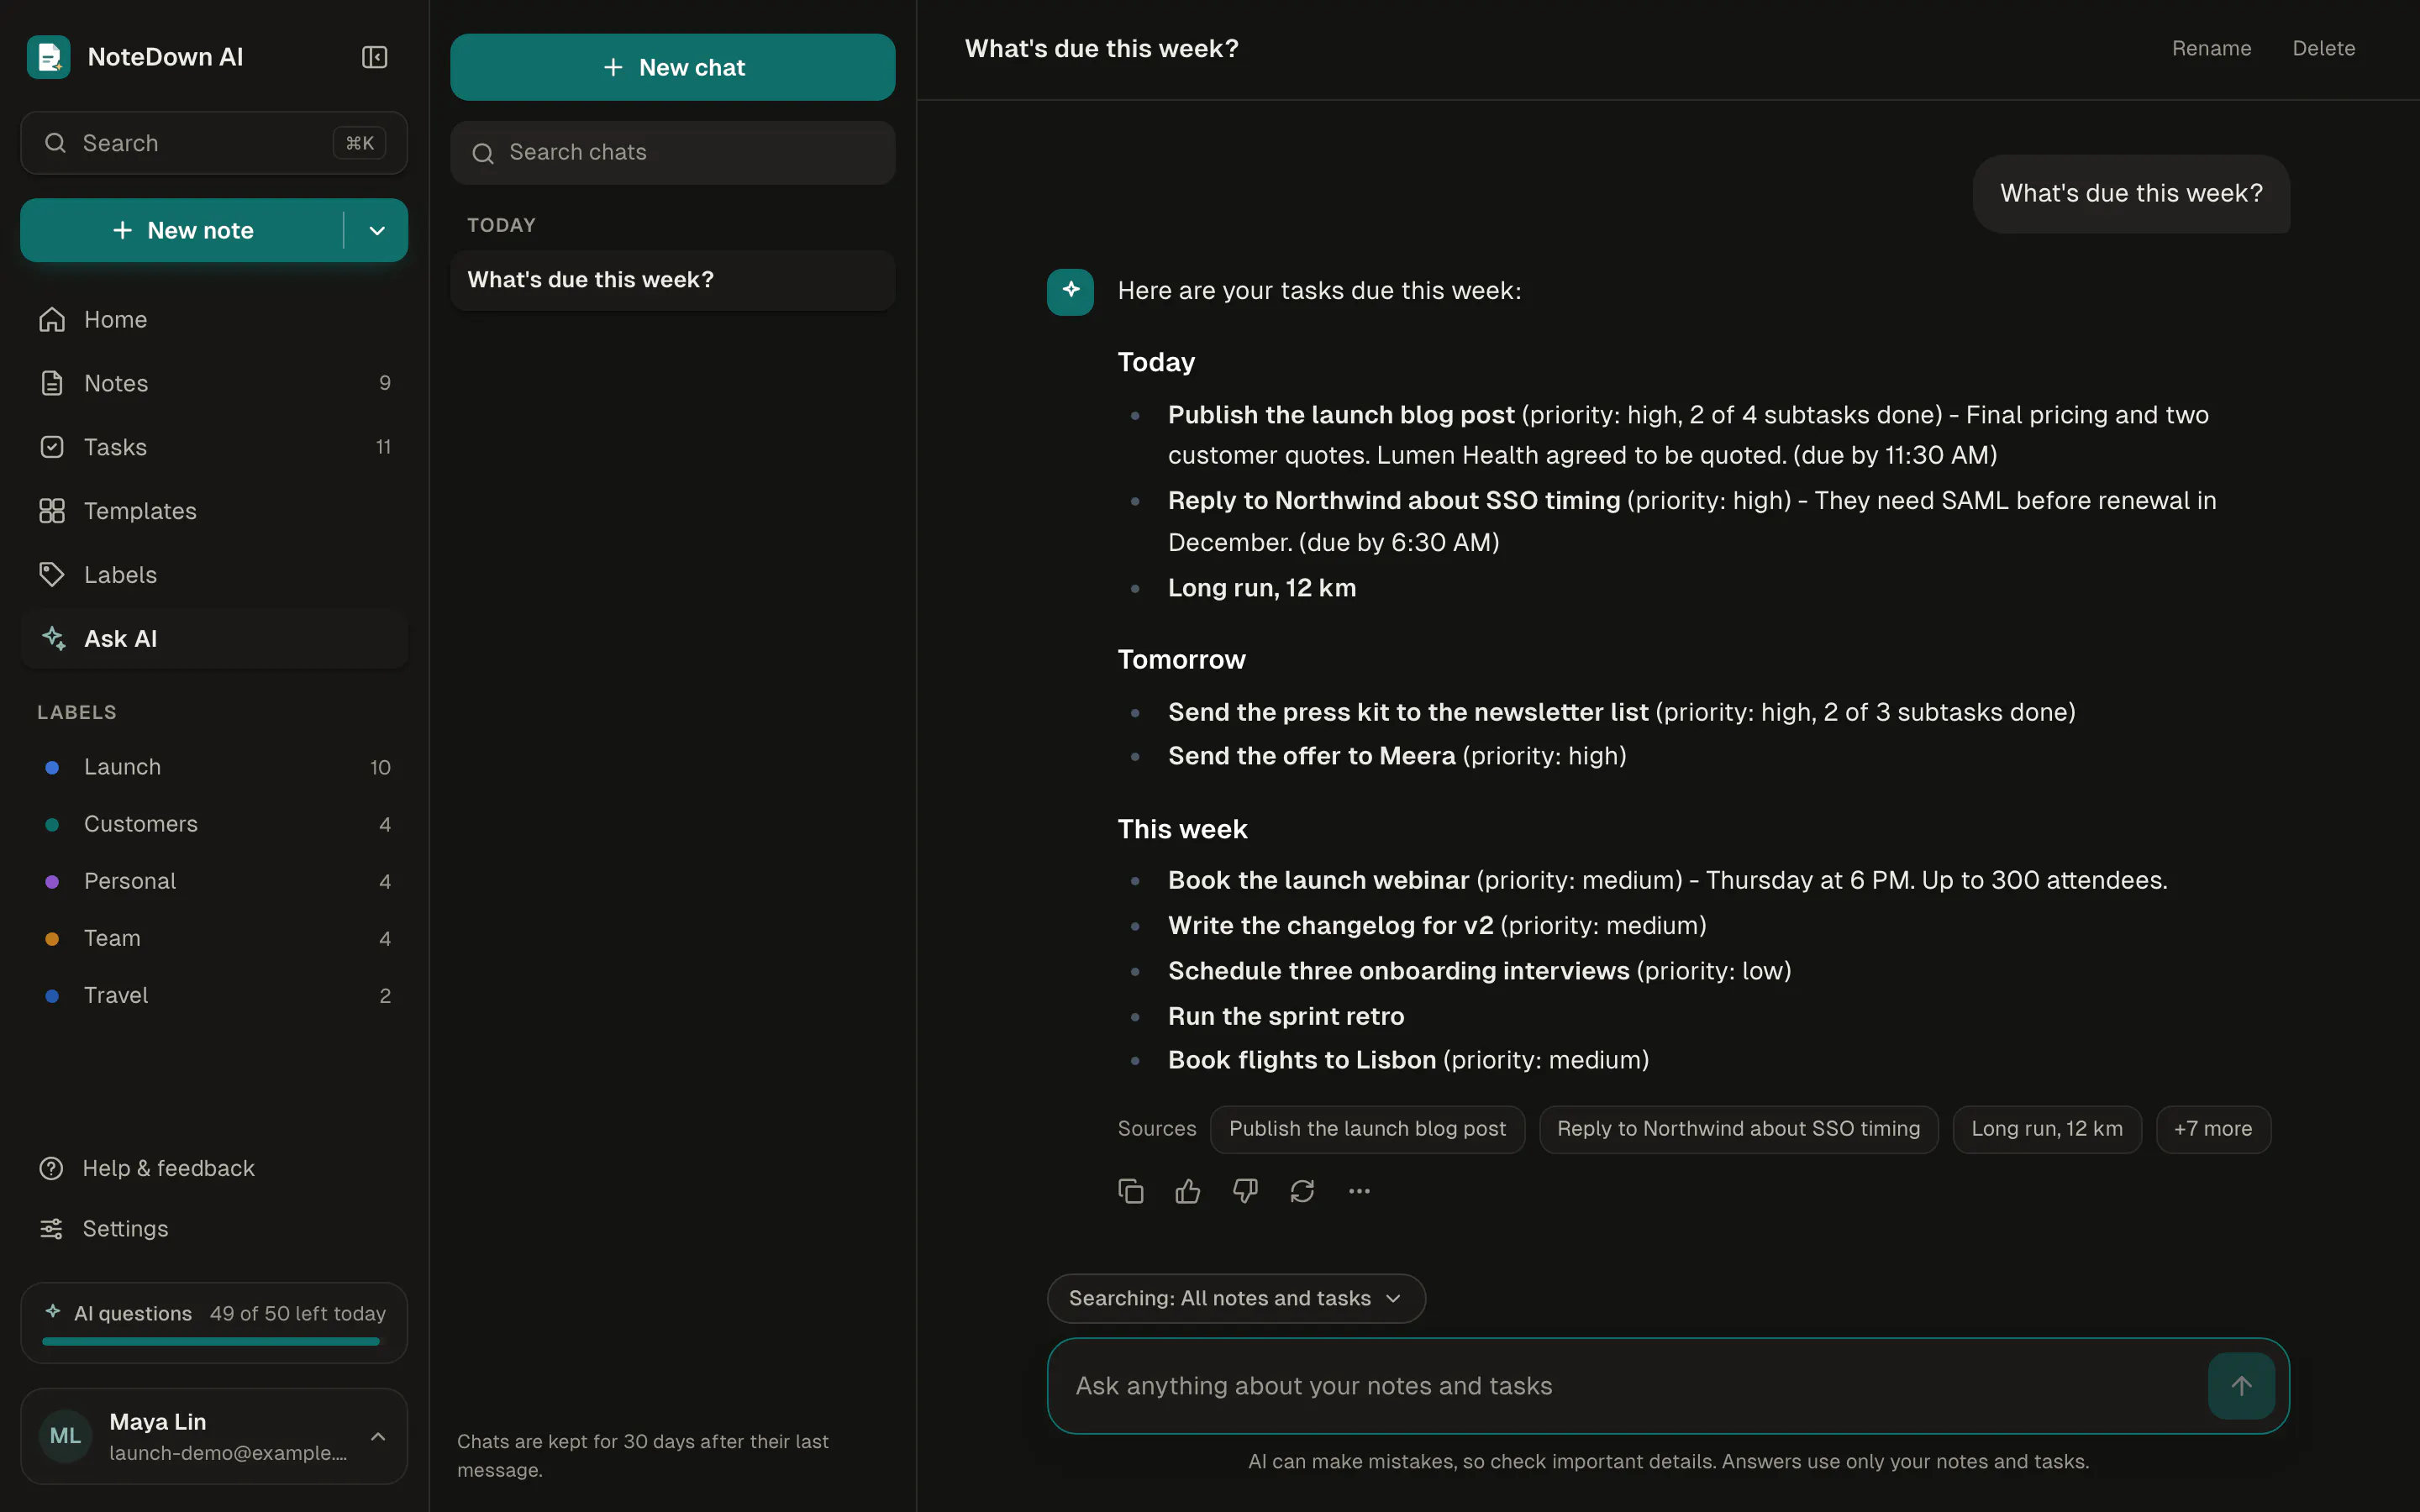This screenshot has height=1512, width=2420.
Task: Open source chip Reply to Northwind about SSO timing
Action: (1738, 1129)
